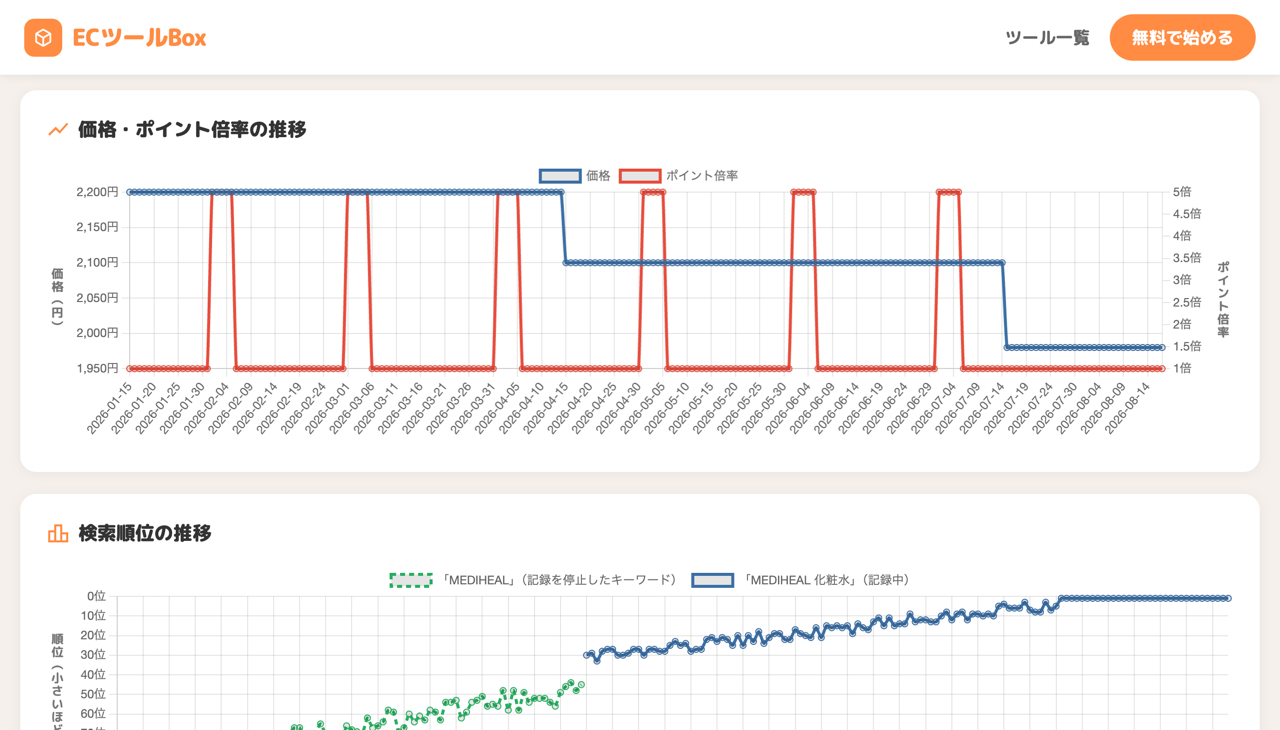Viewport: 1280px width, 730px height.
Task: Click the 2,100円 price axis label
Action: pos(97,262)
